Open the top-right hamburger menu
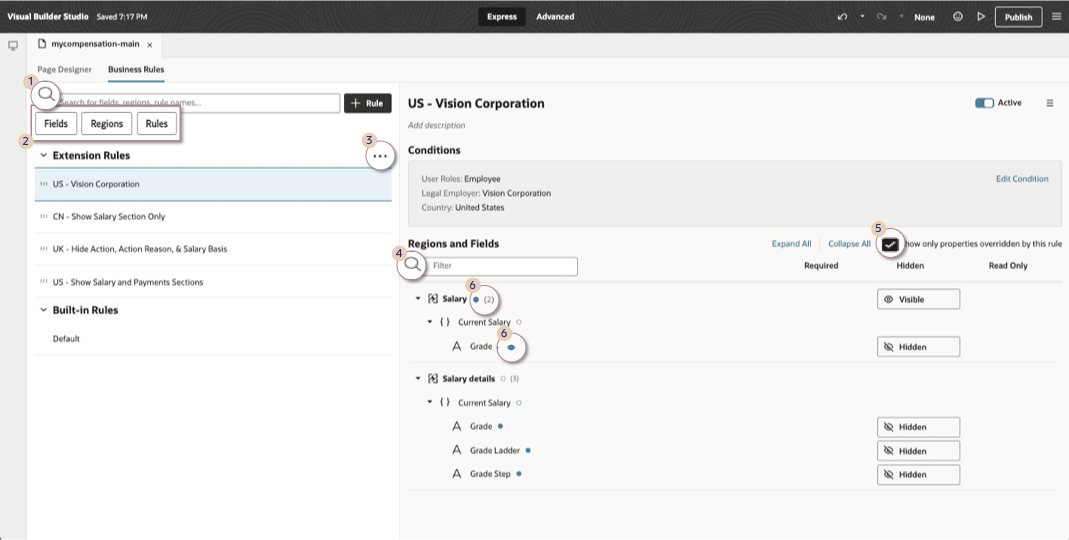 pyautogui.click(x=1057, y=17)
